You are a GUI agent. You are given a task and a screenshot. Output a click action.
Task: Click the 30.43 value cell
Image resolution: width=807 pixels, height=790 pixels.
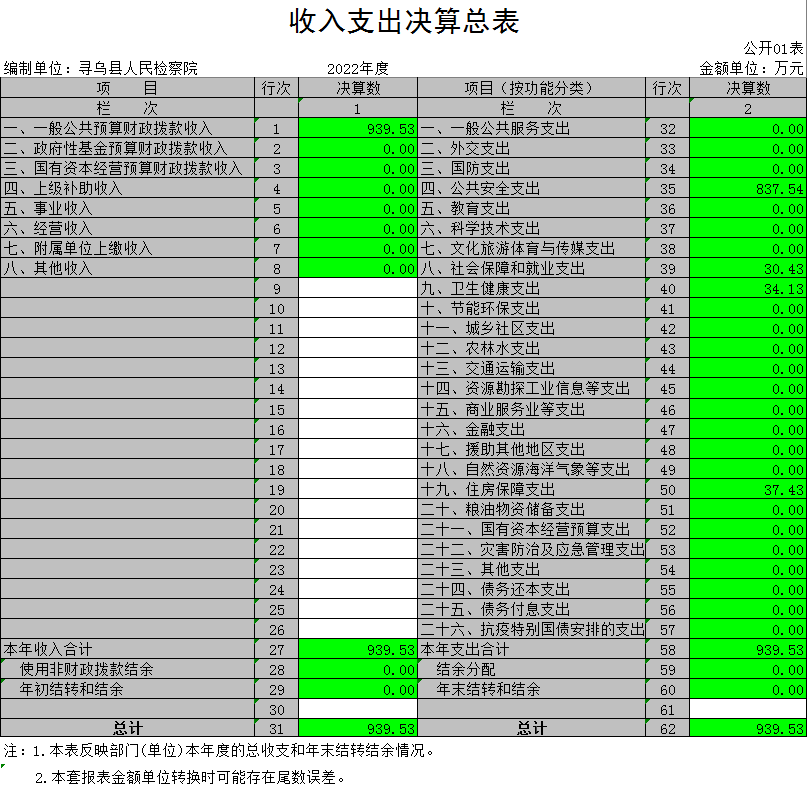click(748, 269)
